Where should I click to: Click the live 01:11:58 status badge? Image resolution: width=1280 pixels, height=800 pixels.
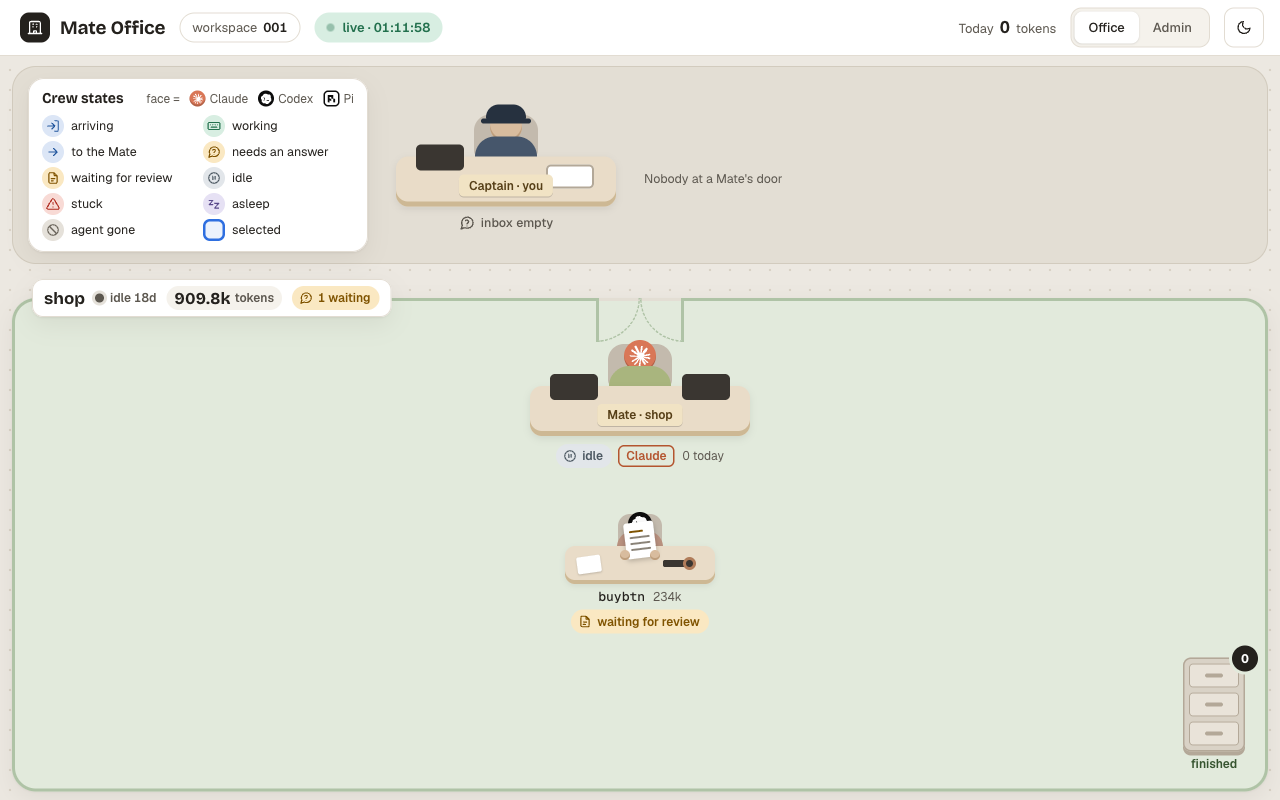378,27
